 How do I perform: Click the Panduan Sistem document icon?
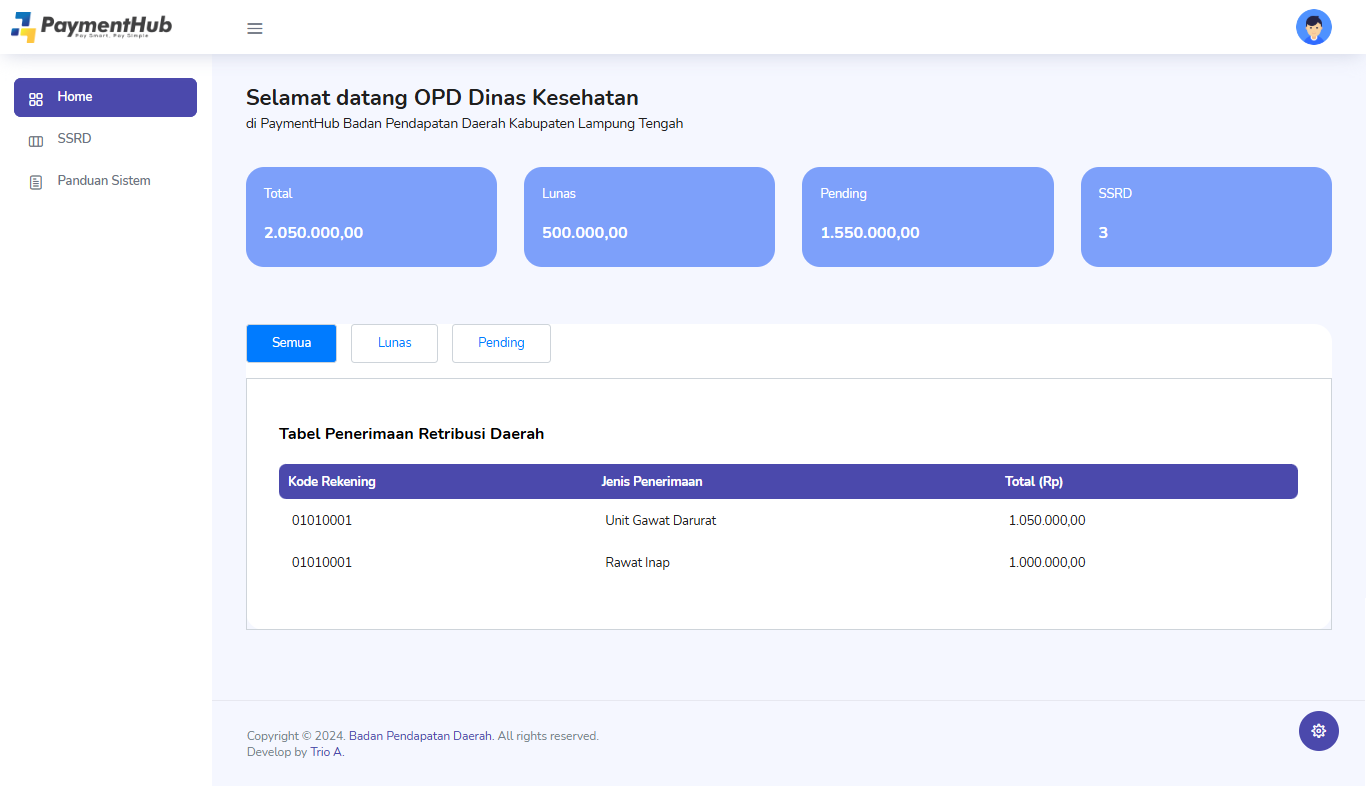click(36, 182)
